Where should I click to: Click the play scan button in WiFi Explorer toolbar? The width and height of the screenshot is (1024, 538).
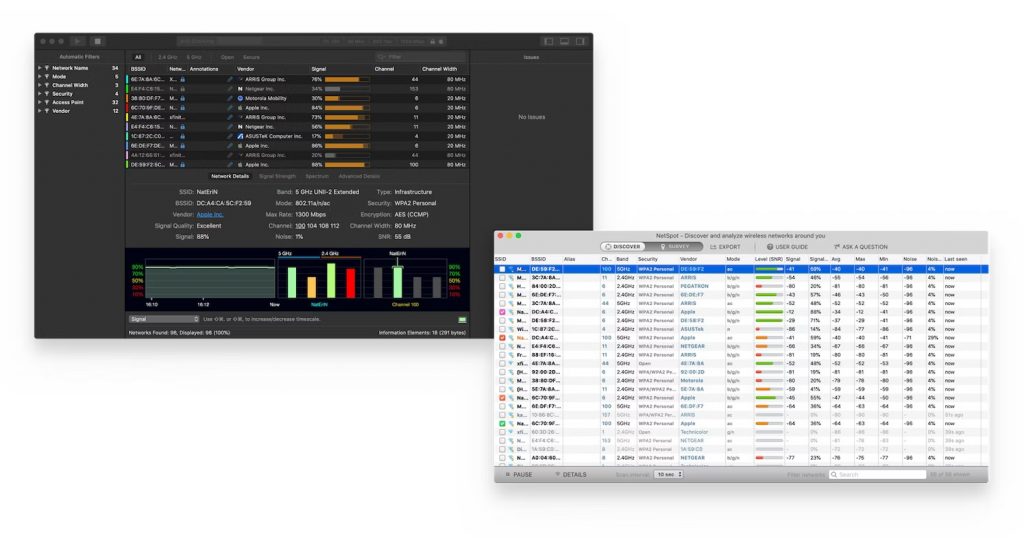tap(77, 41)
